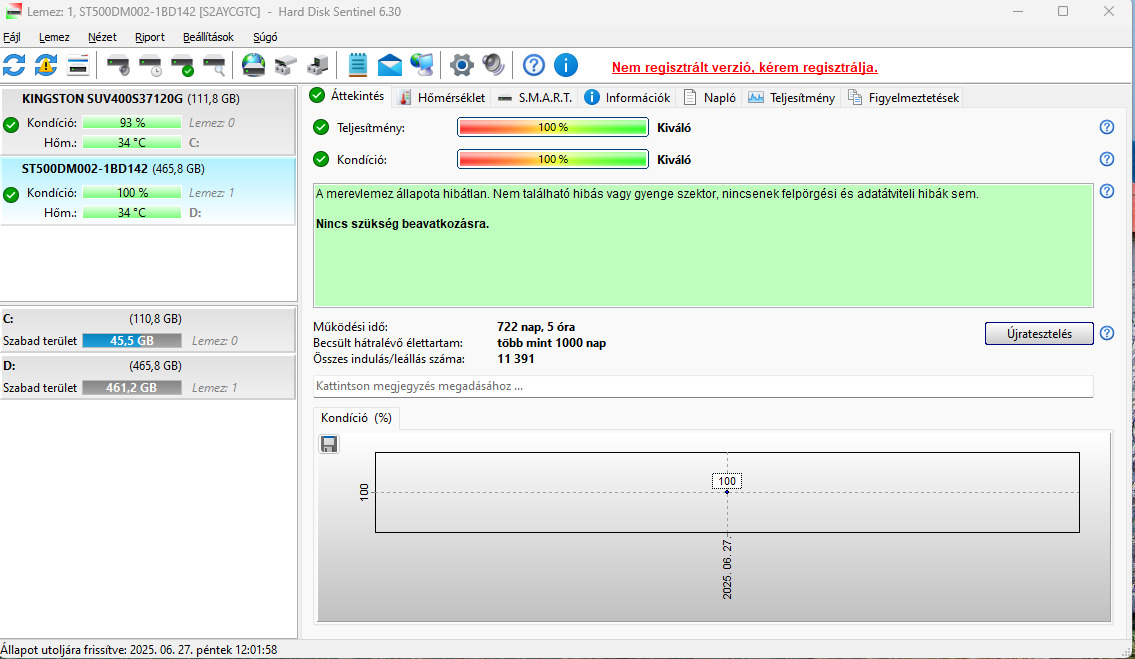Click the blue info circle toolbar icon
This screenshot has height=659, width=1135.
tap(565, 66)
